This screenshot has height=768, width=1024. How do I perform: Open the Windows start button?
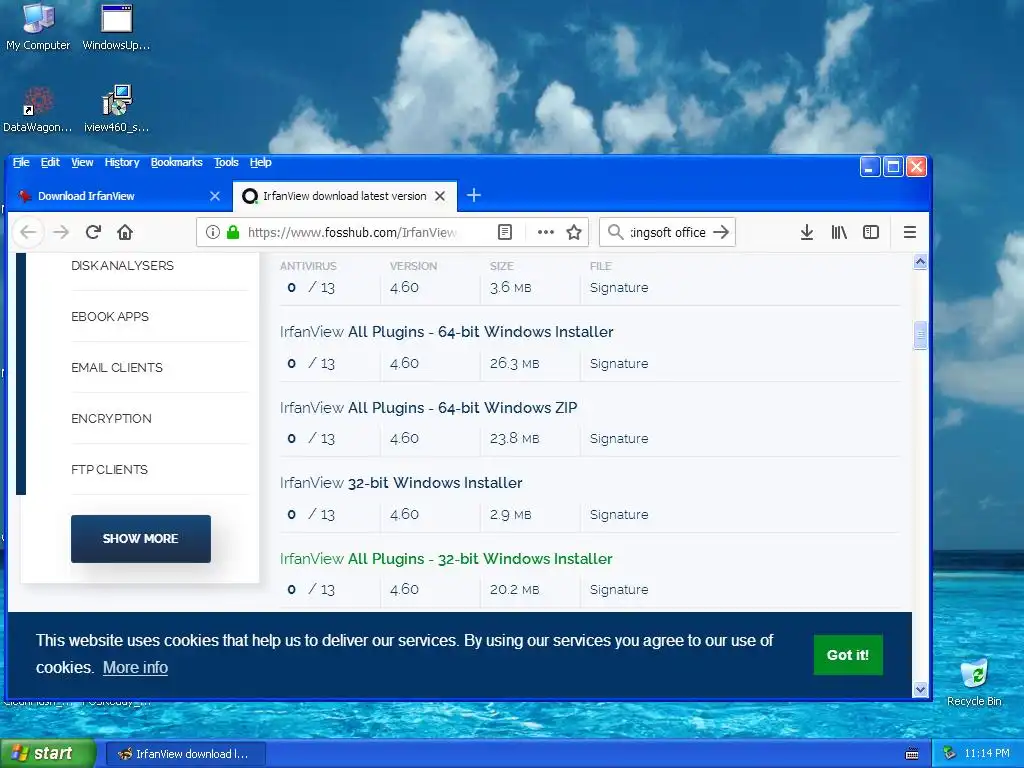48,754
